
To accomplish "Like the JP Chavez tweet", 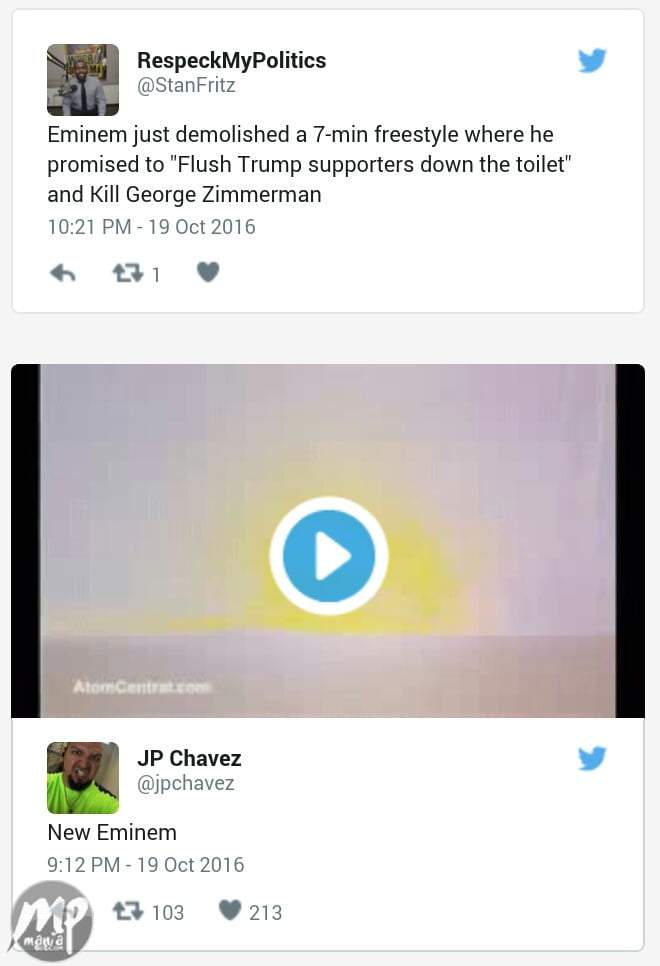I will [230, 910].
